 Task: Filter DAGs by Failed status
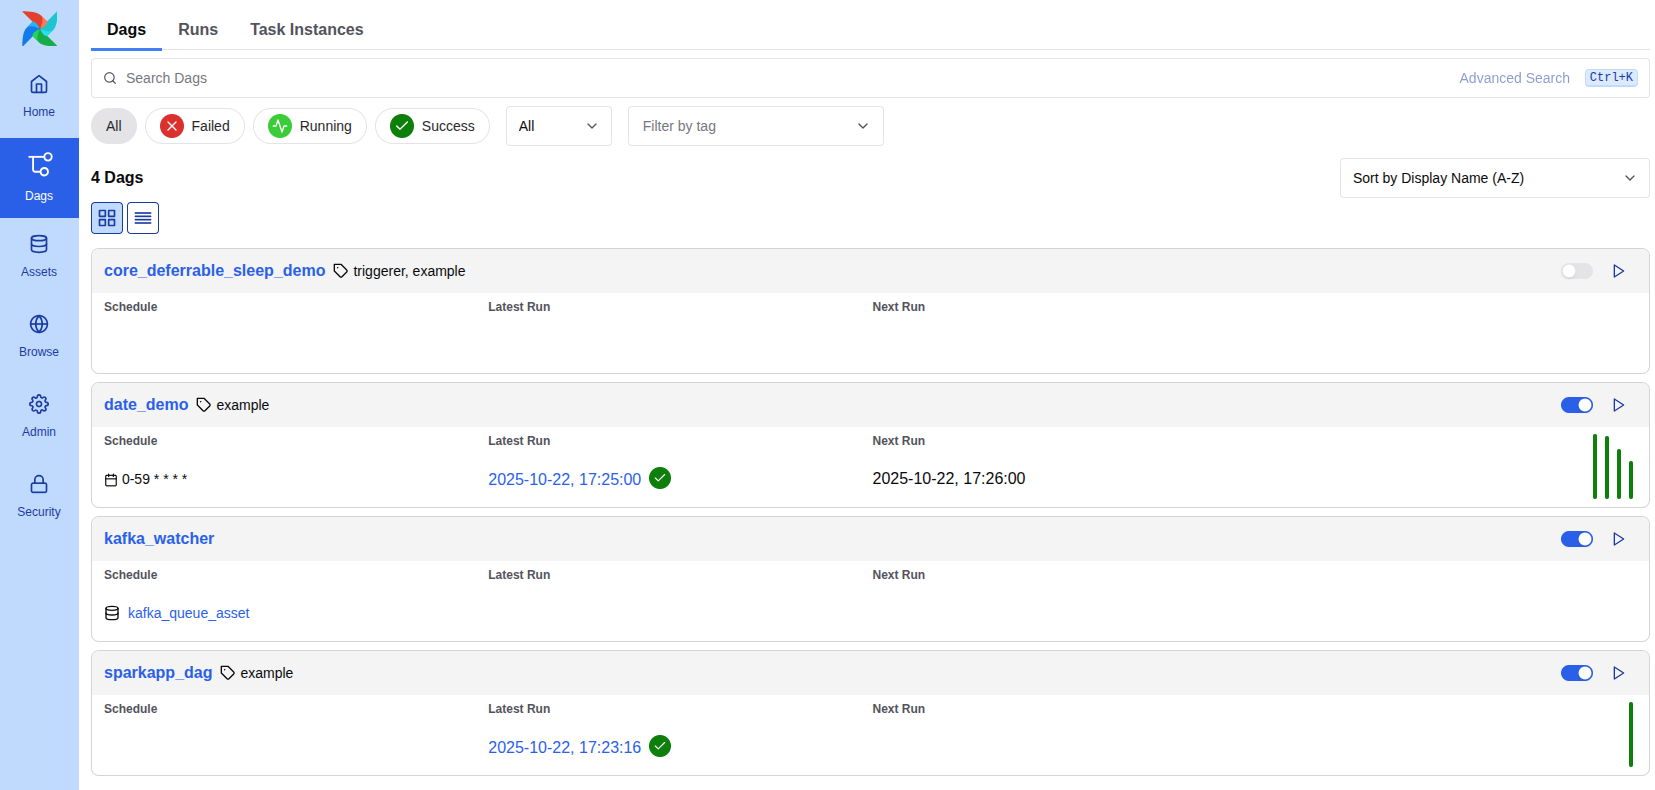tap(195, 126)
